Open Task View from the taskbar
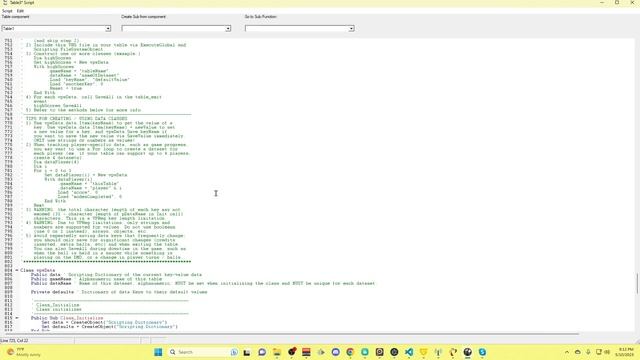 [247, 352]
